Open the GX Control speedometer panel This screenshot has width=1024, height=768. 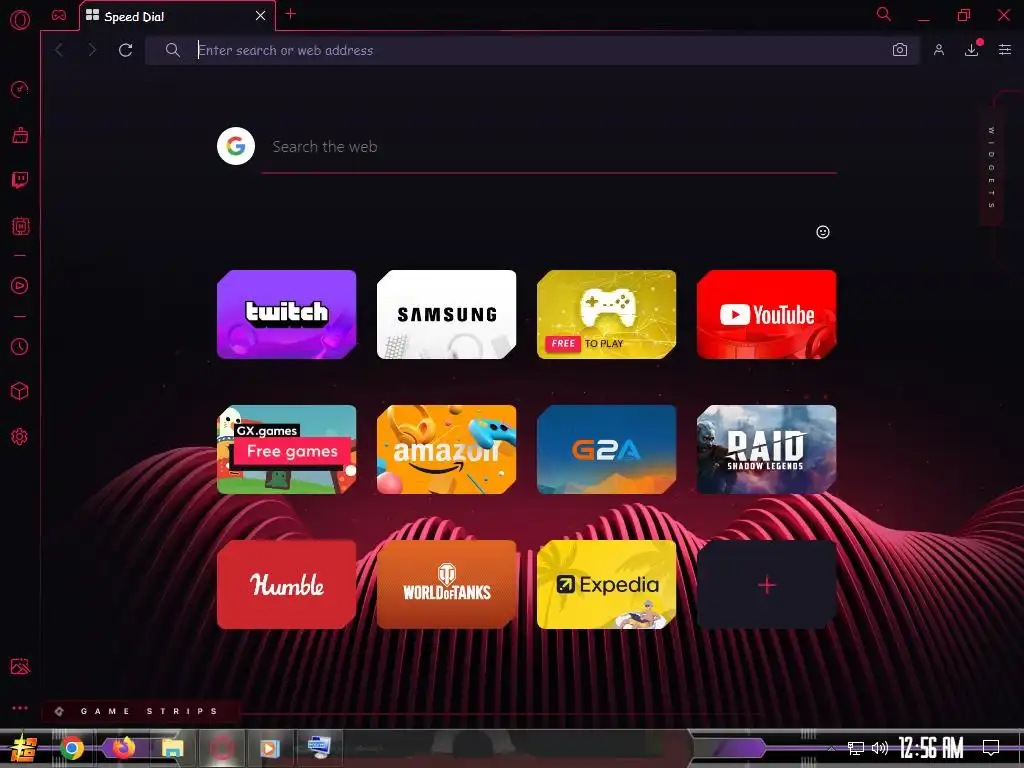pos(20,89)
